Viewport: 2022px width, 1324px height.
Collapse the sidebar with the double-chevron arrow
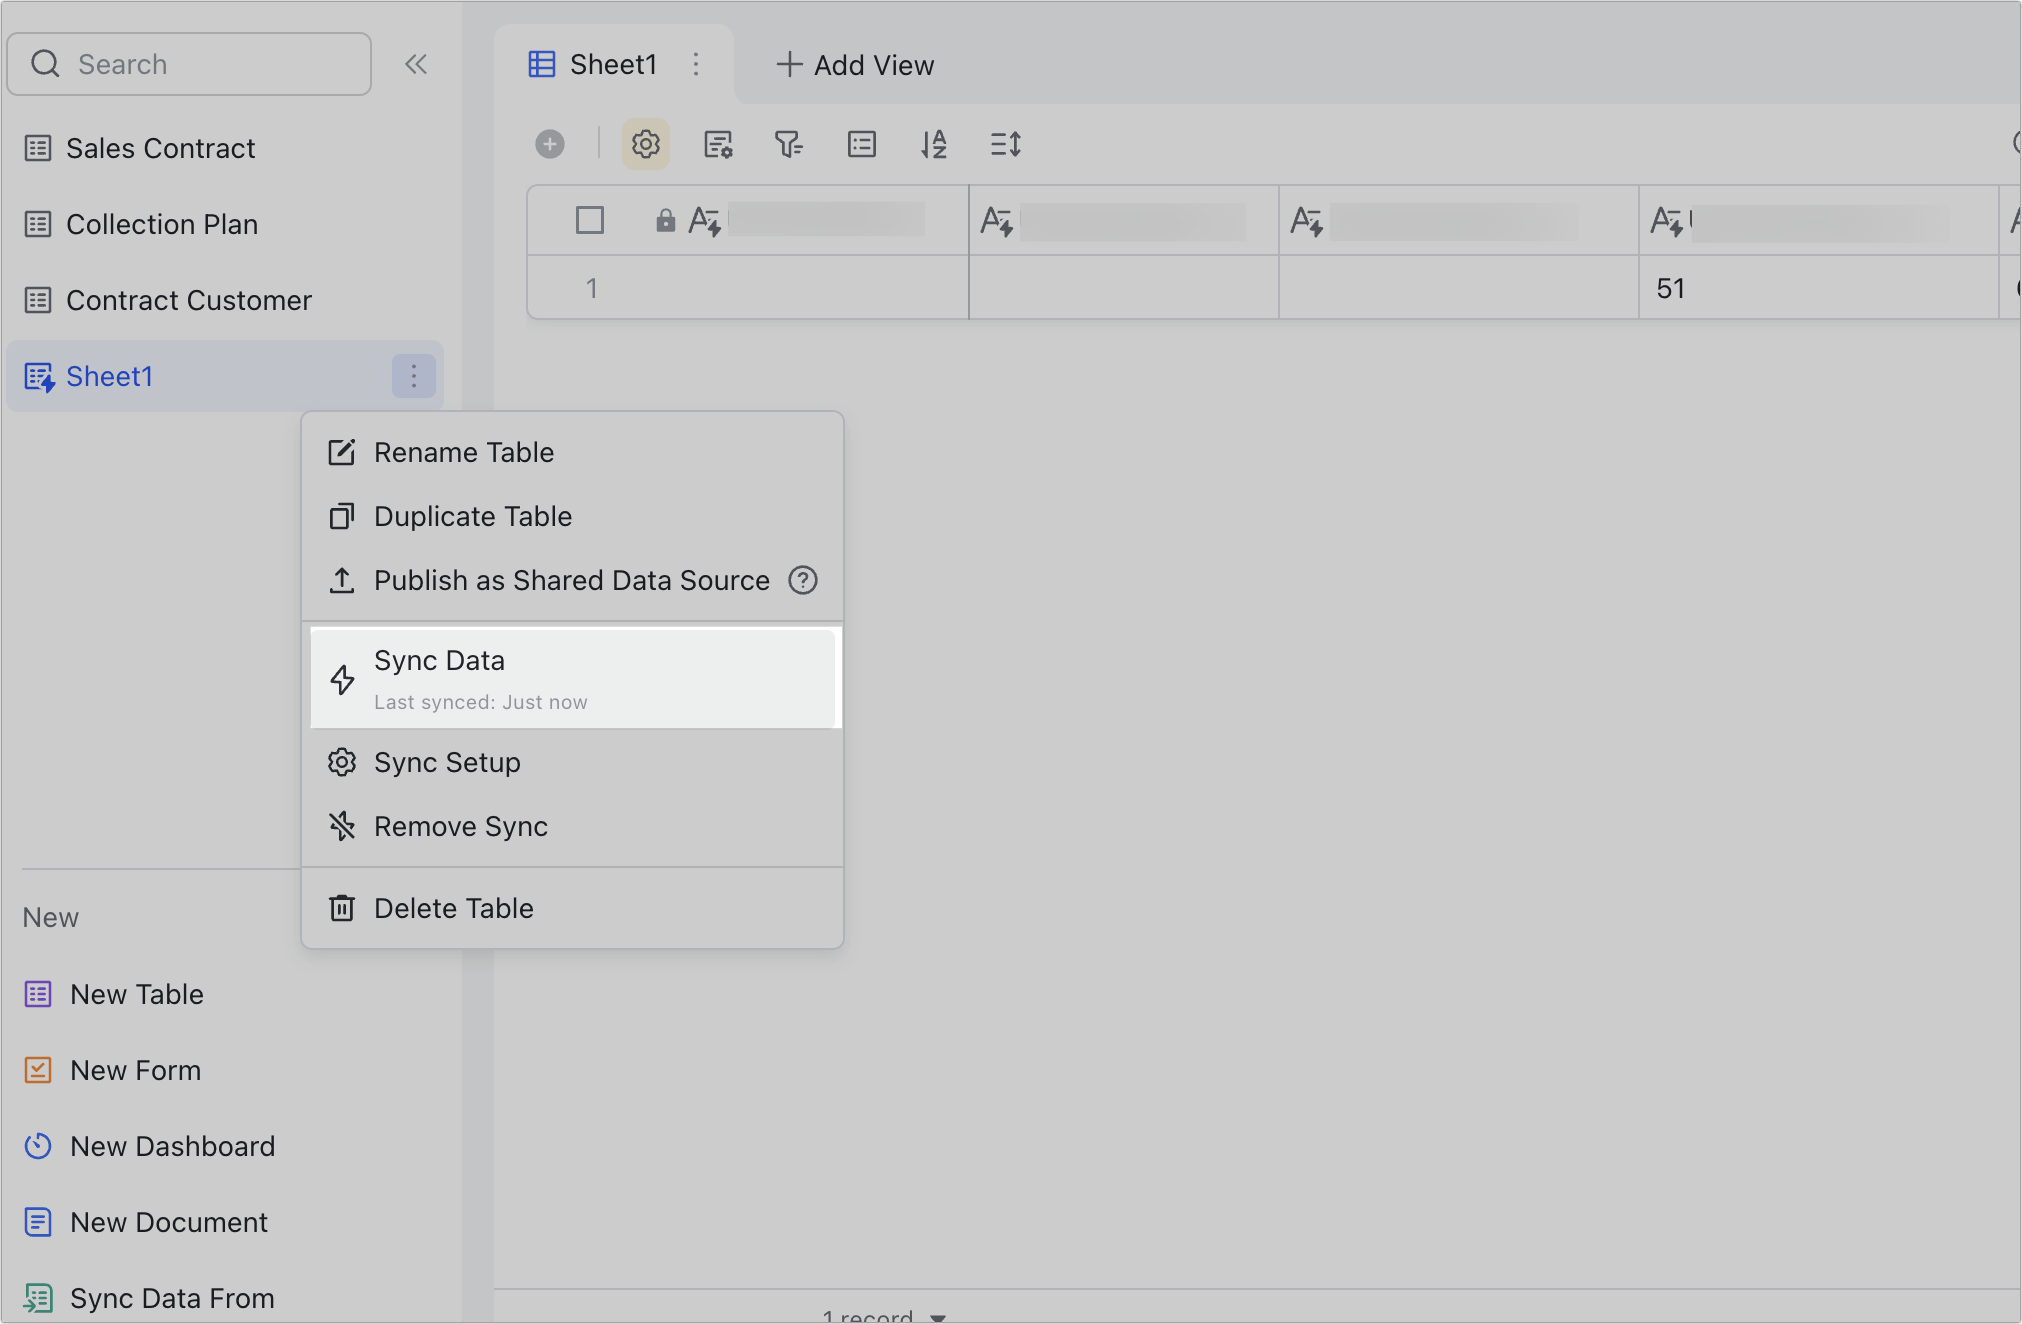point(416,63)
